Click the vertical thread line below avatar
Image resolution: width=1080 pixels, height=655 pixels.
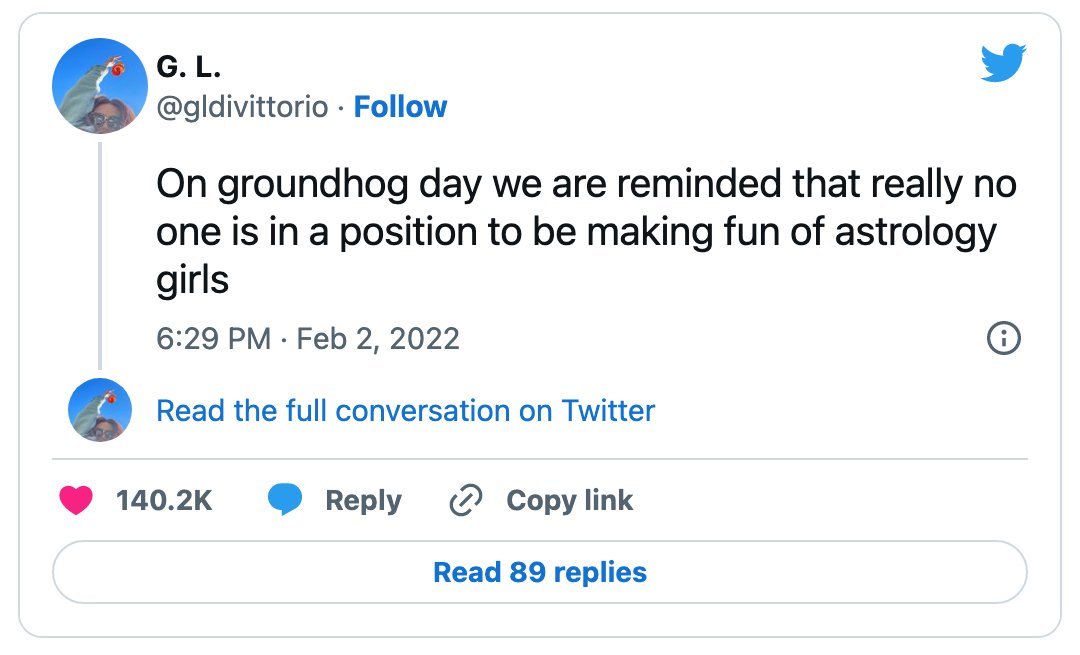(100, 256)
